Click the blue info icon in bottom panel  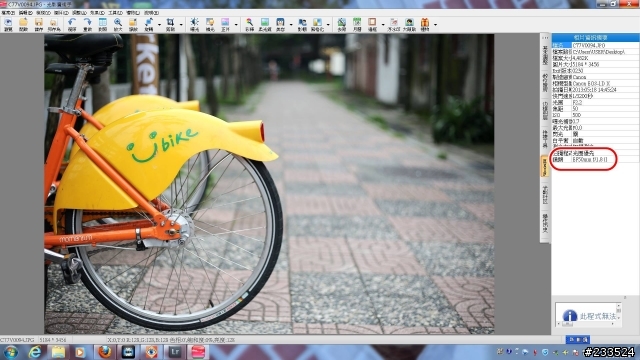tap(569, 316)
